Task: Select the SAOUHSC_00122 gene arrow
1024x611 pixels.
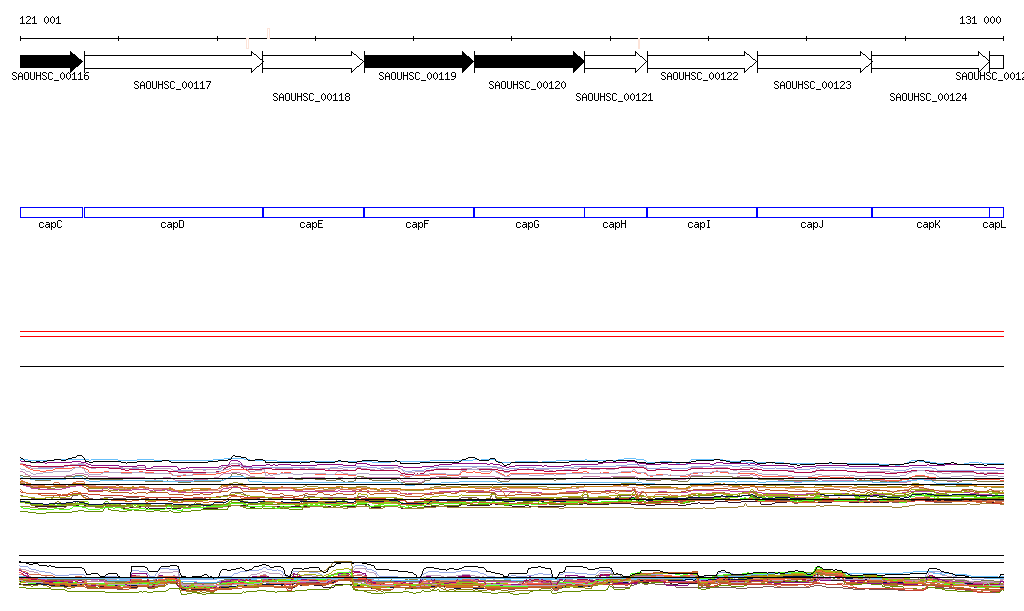Action: [701, 62]
